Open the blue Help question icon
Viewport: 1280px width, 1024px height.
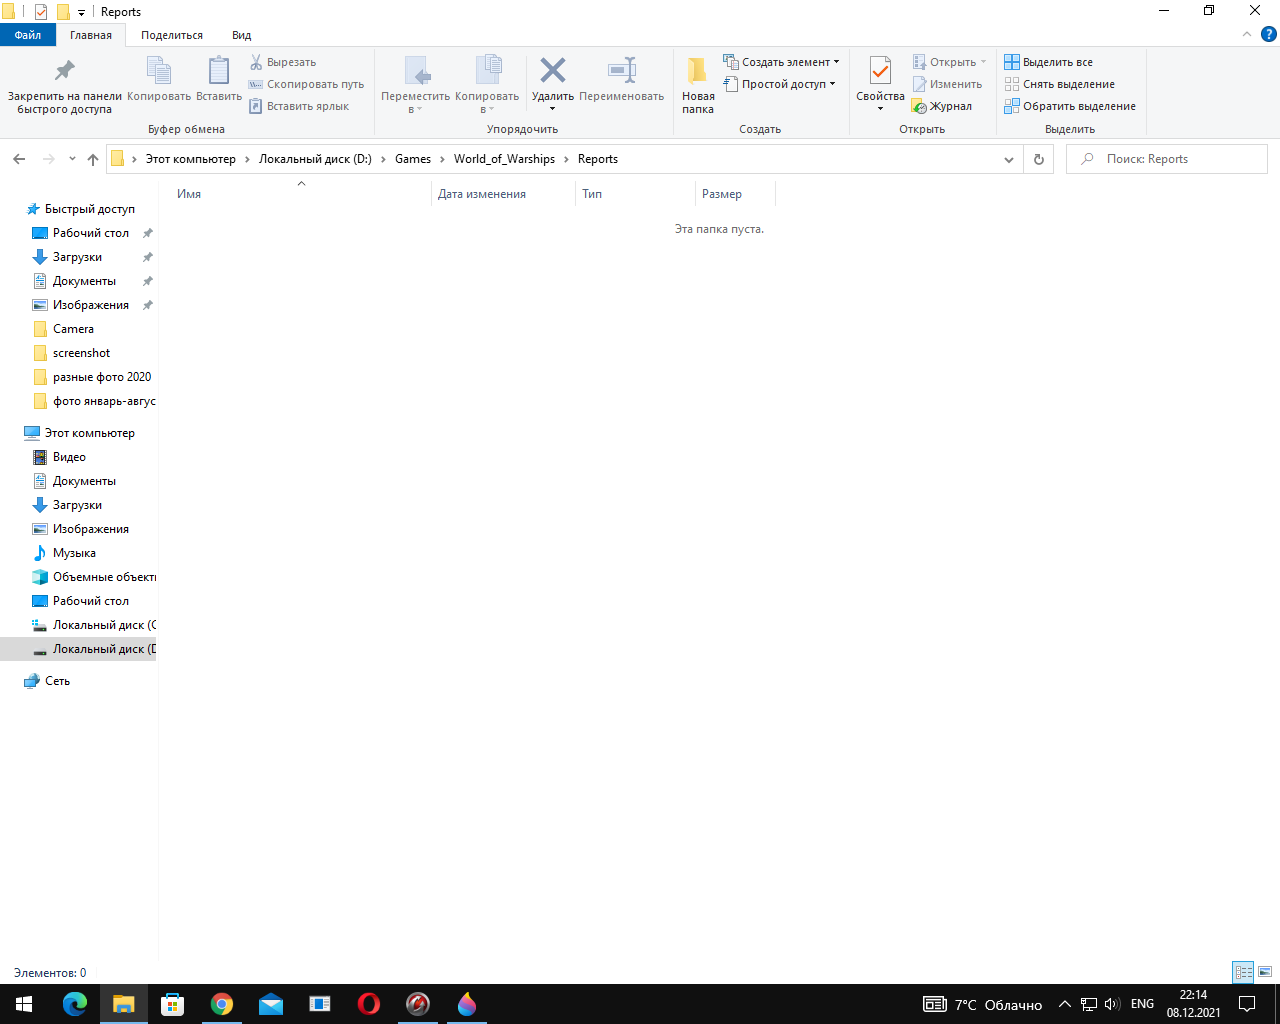(1268, 34)
